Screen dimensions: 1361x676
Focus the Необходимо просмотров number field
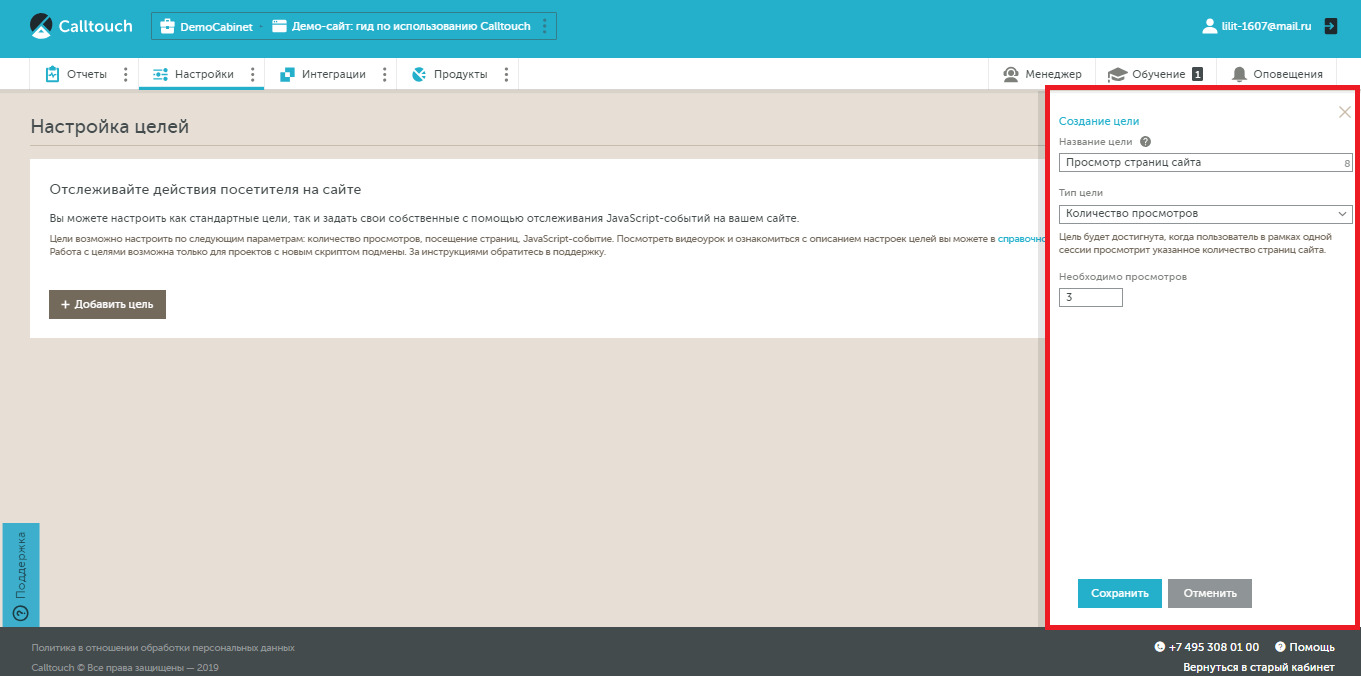[x=1090, y=297]
